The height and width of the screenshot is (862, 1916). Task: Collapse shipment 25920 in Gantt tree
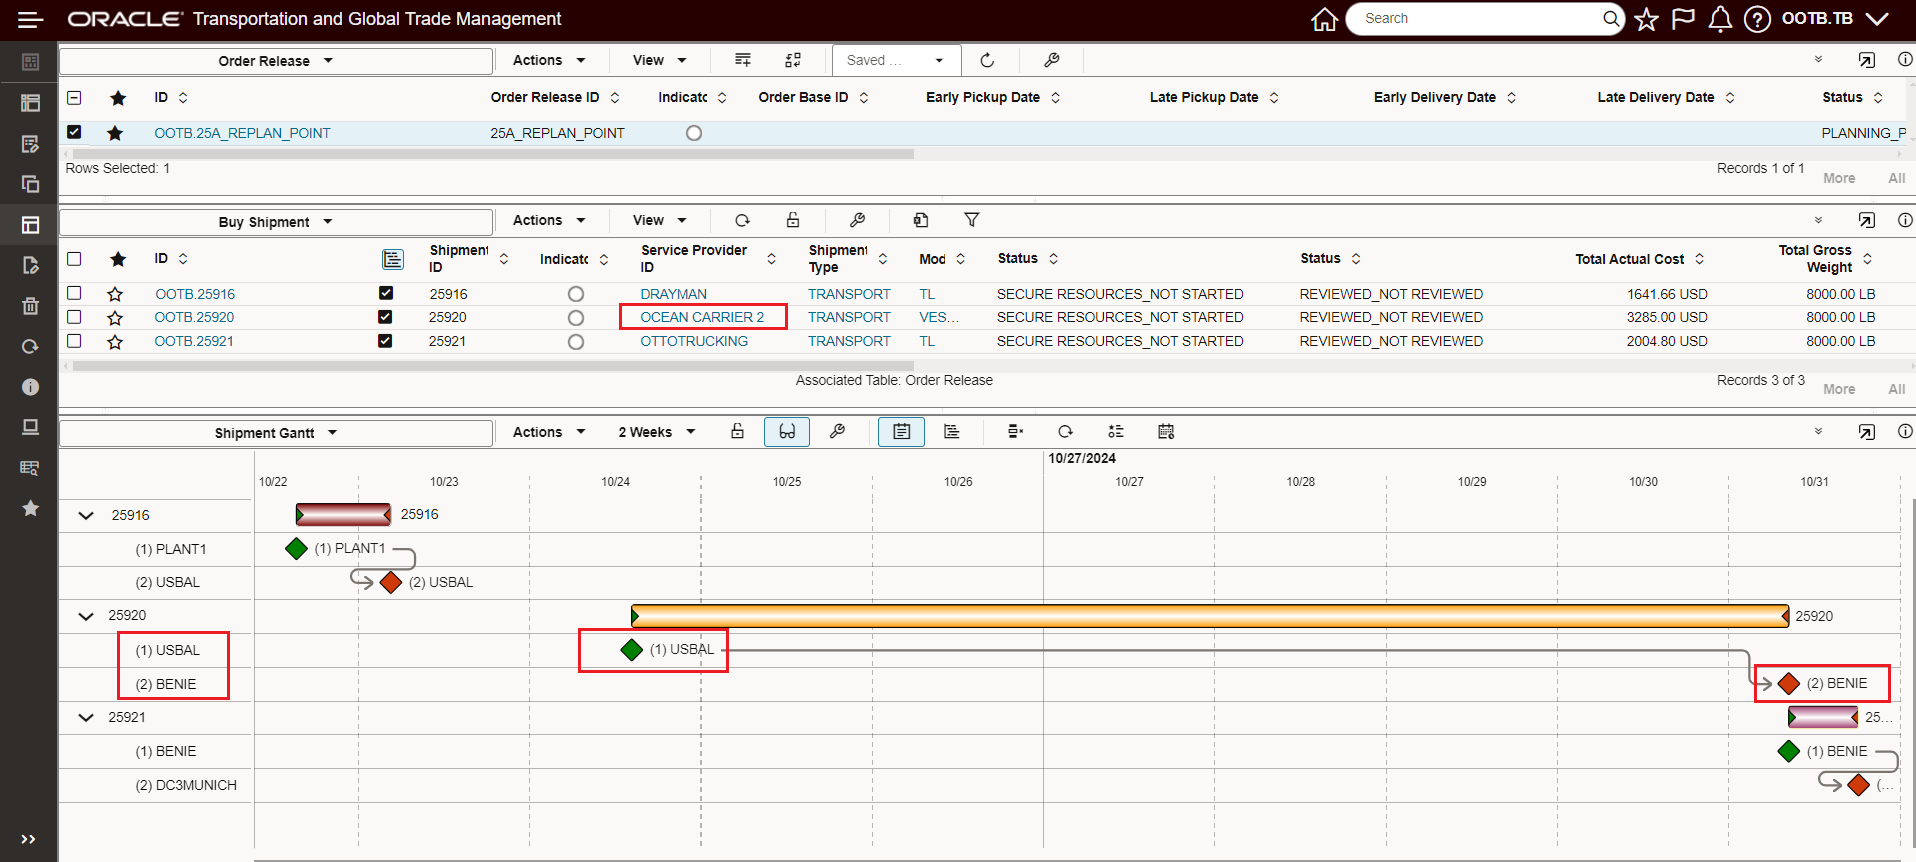pyautogui.click(x=86, y=616)
